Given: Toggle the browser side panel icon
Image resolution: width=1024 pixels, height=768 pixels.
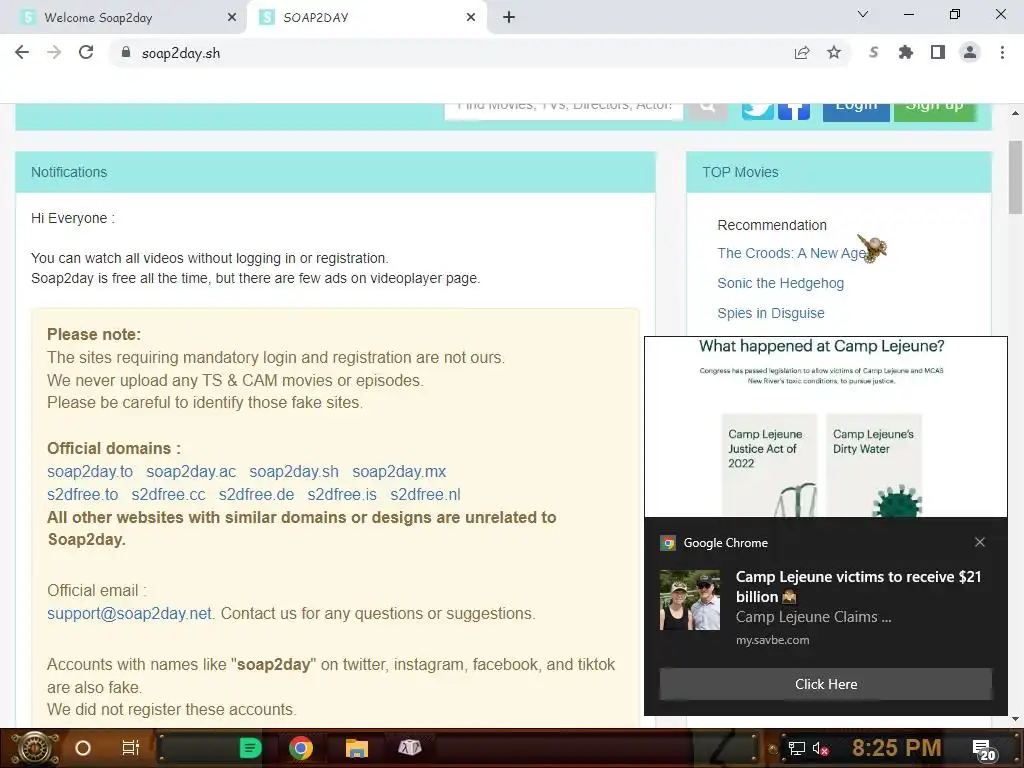Looking at the screenshot, I should tap(938, 52).
